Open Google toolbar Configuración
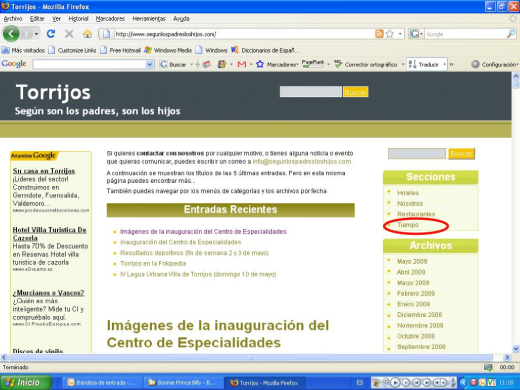520x390 pixels. point(495,64)
